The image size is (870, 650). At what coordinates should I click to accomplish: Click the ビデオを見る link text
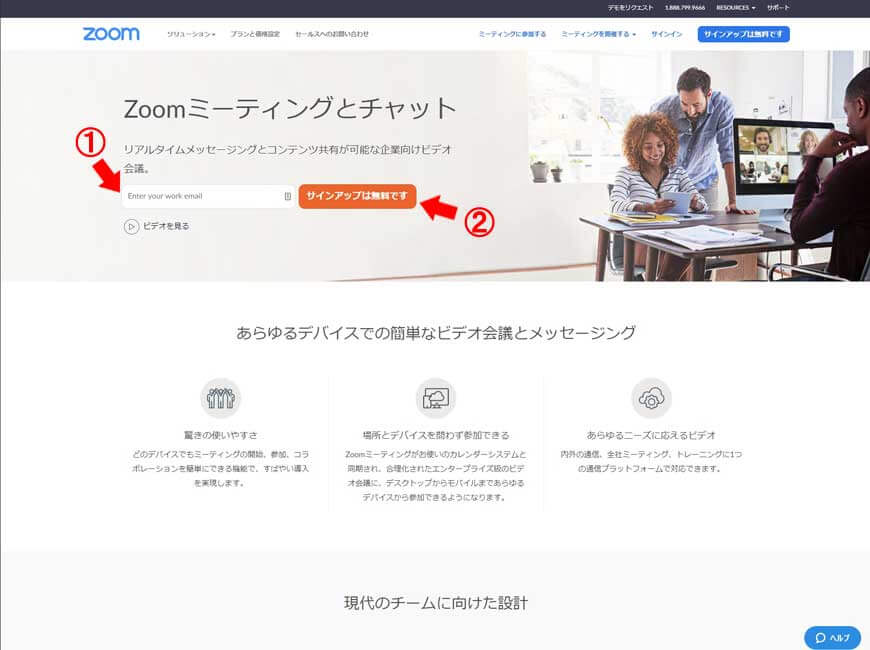[x=166, y=226]
